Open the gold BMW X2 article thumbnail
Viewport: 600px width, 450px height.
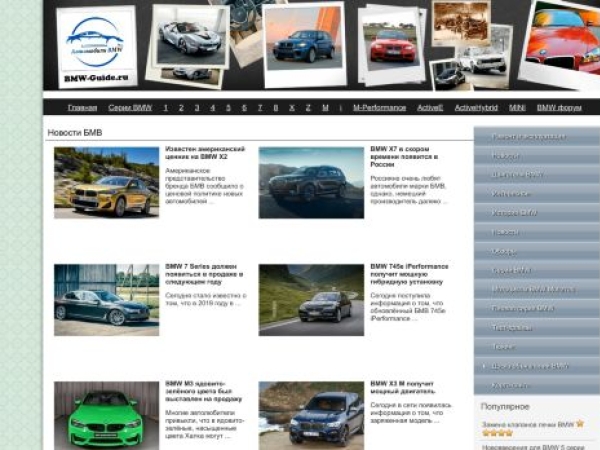pyautogui.click(x=106, y=183)
